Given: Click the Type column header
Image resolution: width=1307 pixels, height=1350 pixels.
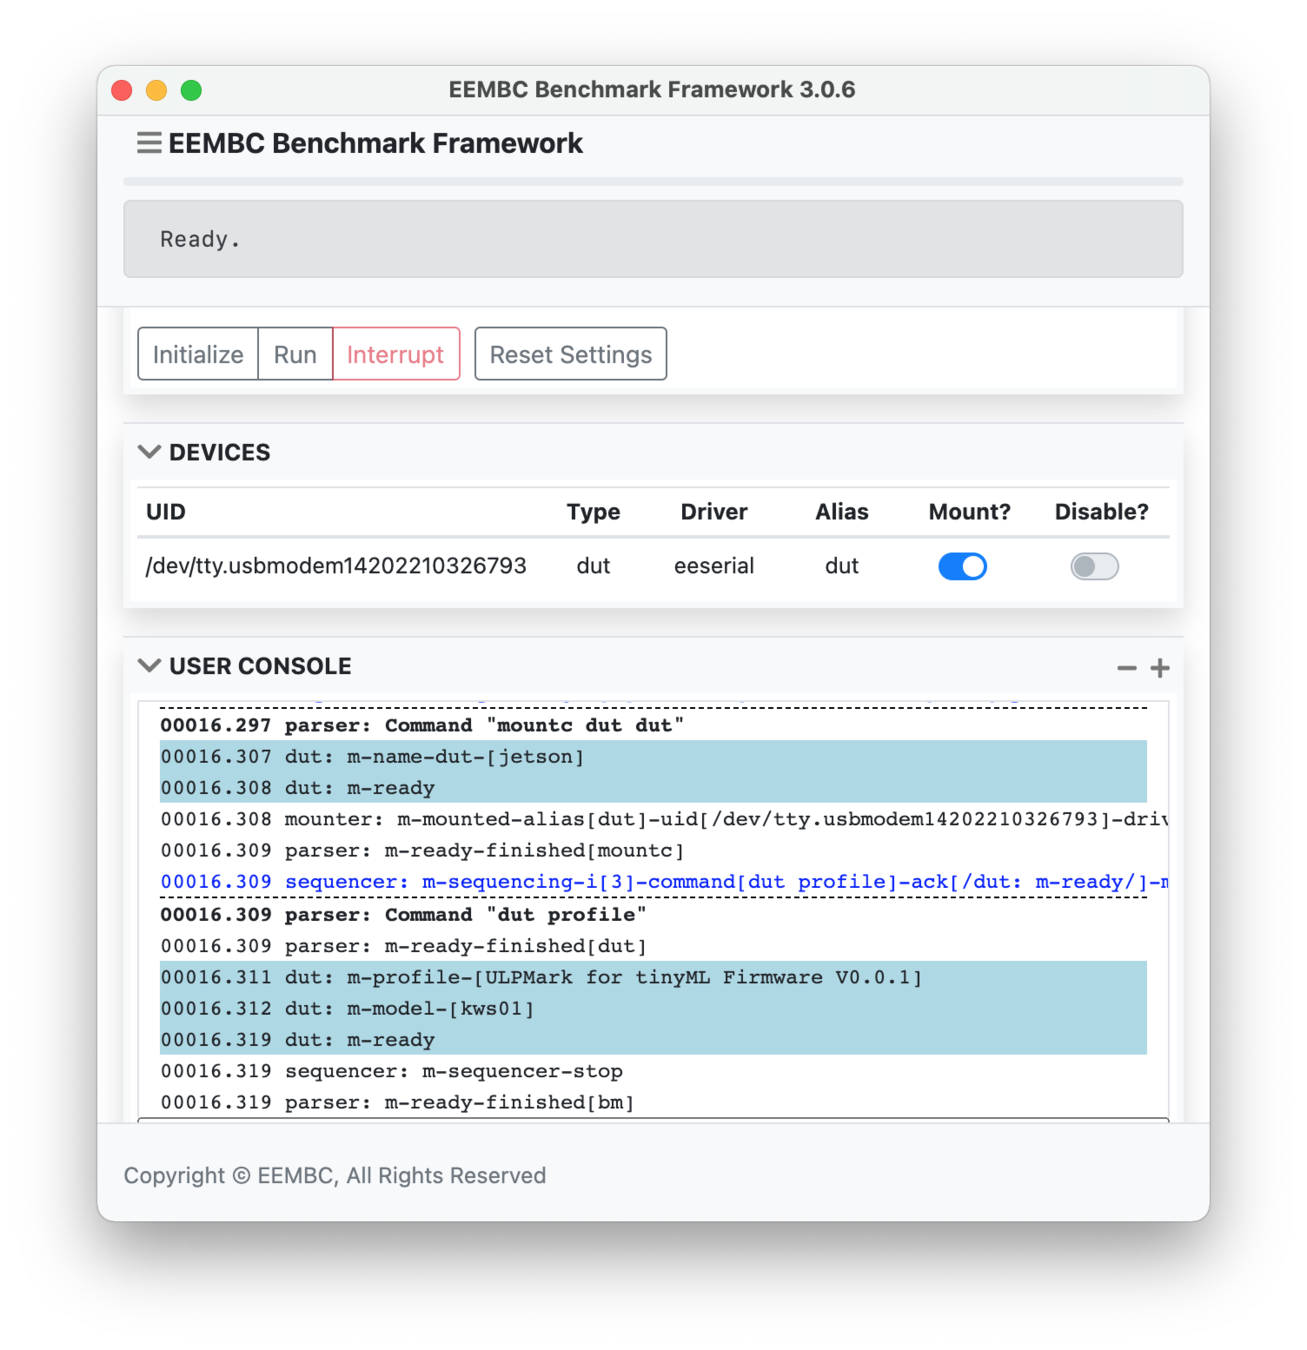Looking at the screenshot, I should (593, 512).
